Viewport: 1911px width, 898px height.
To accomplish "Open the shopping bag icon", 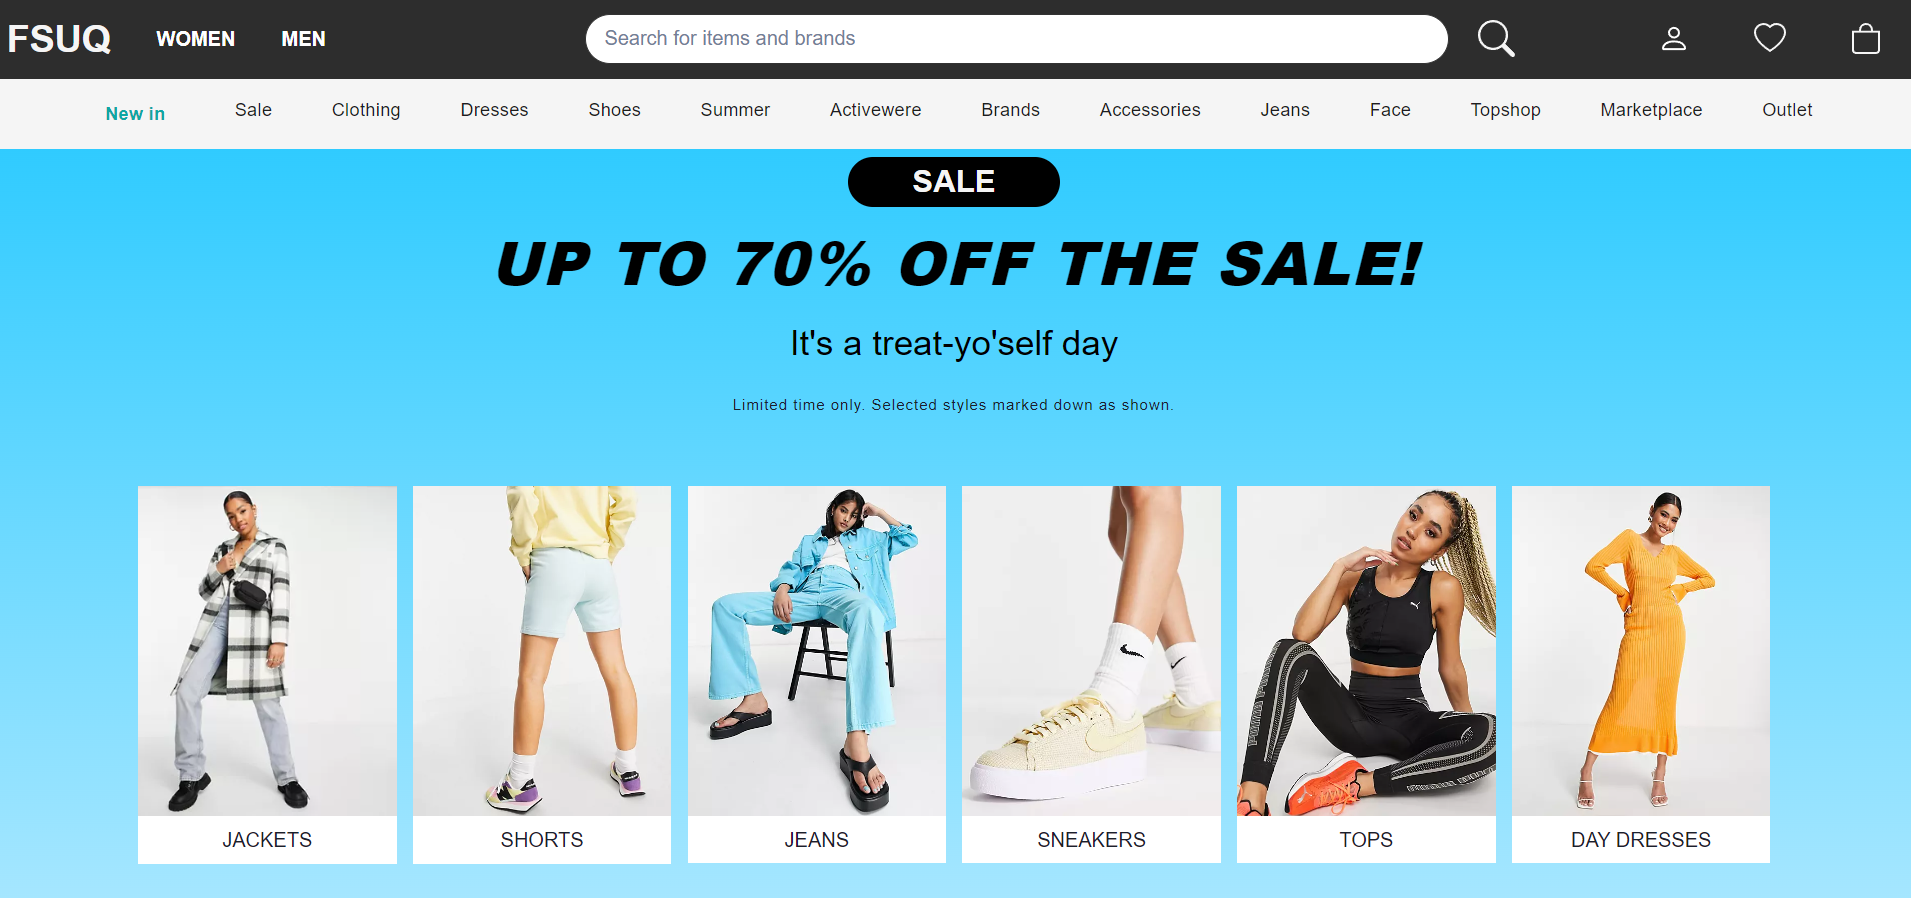I will point(1866,39).
